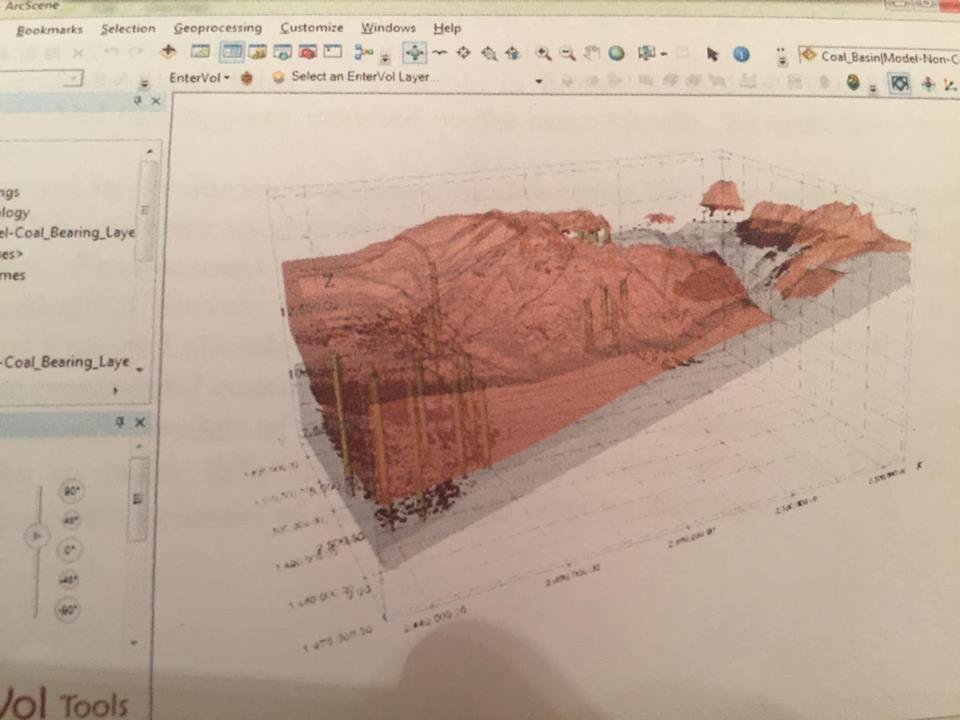Select the 90° angle radio button

pos(72,491)
